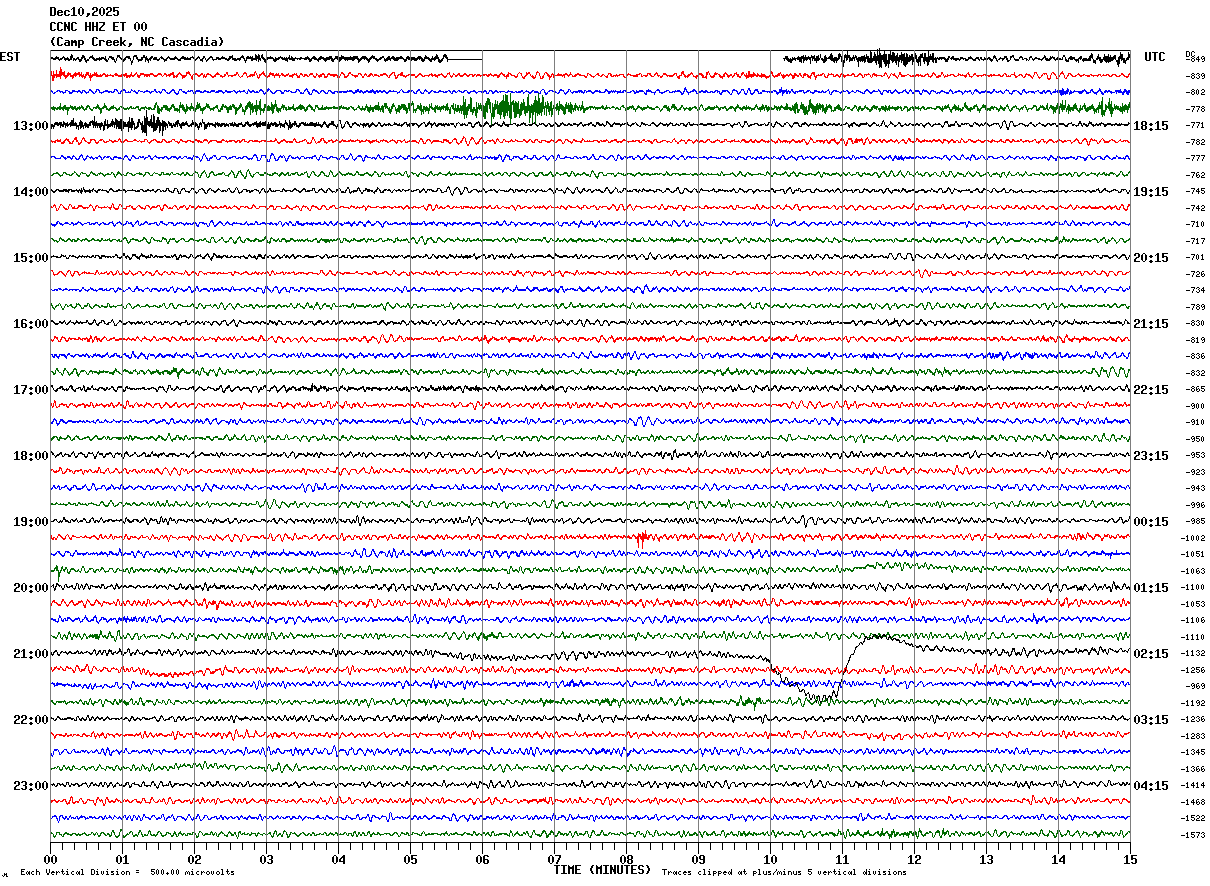
Task: Click minute tick 01 on bottom axis
Action: [x=122, y=859]
